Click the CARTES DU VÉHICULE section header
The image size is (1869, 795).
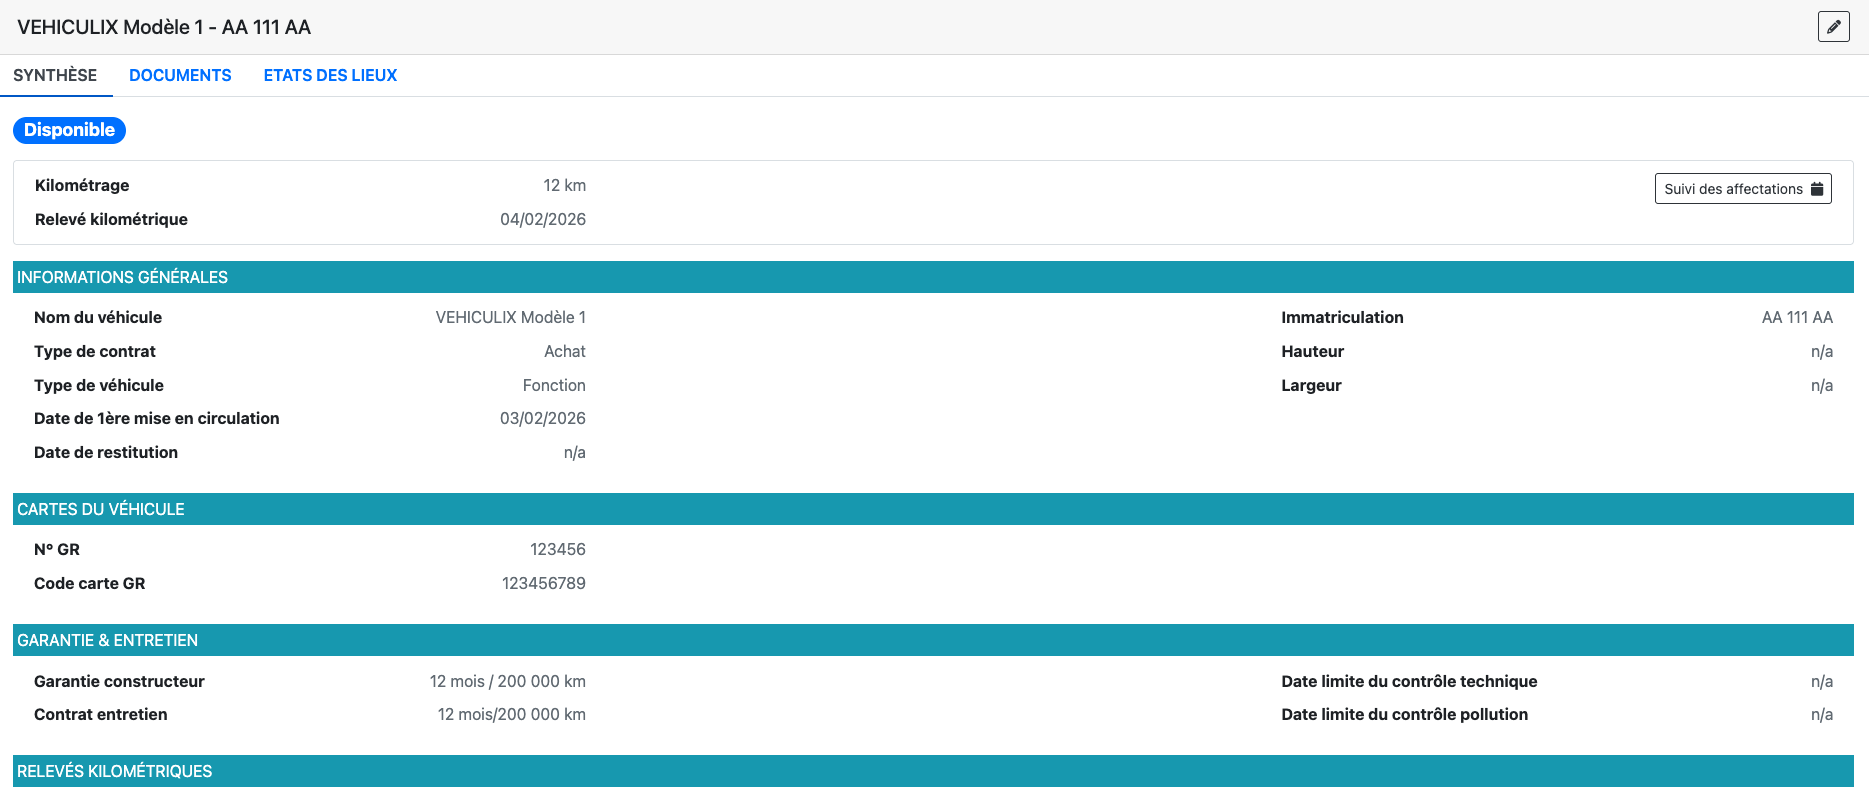coord(101,509)
